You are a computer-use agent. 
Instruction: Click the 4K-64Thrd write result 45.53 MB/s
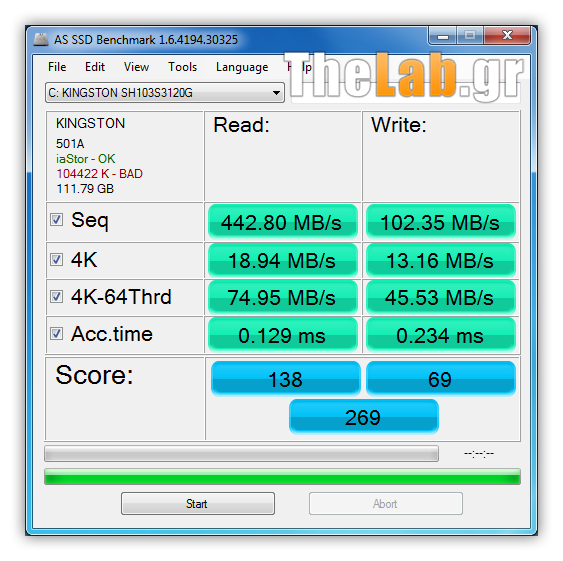(x=441, y=298)
